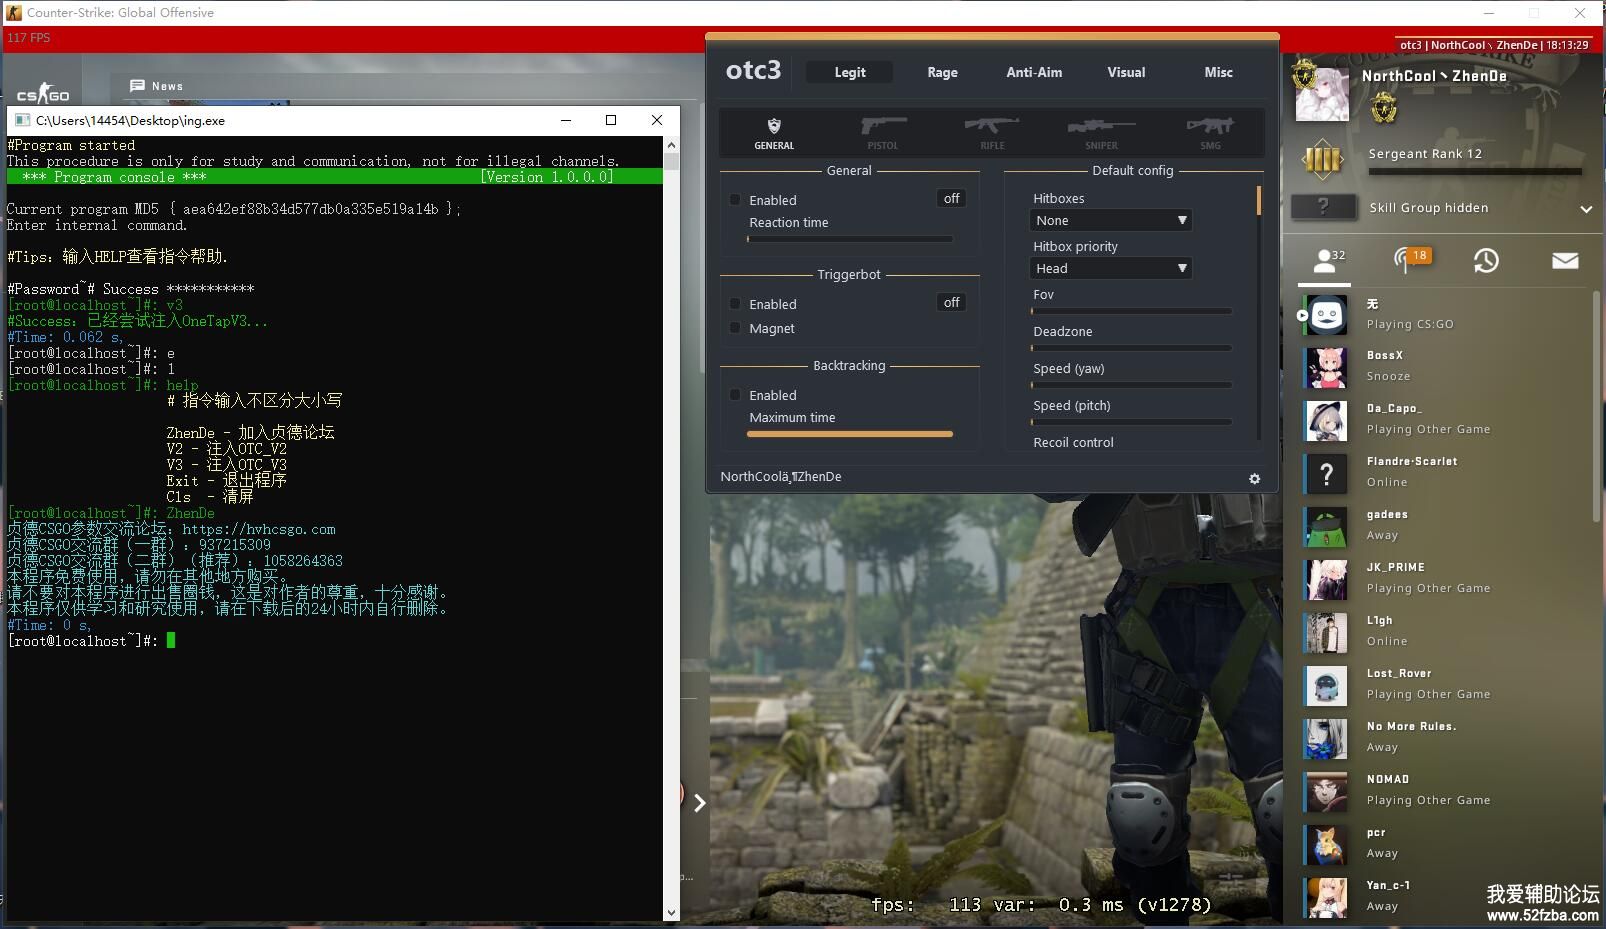Open the invites mail icon
Screen dimensions: 1606x929
(x=1565, y=260)
